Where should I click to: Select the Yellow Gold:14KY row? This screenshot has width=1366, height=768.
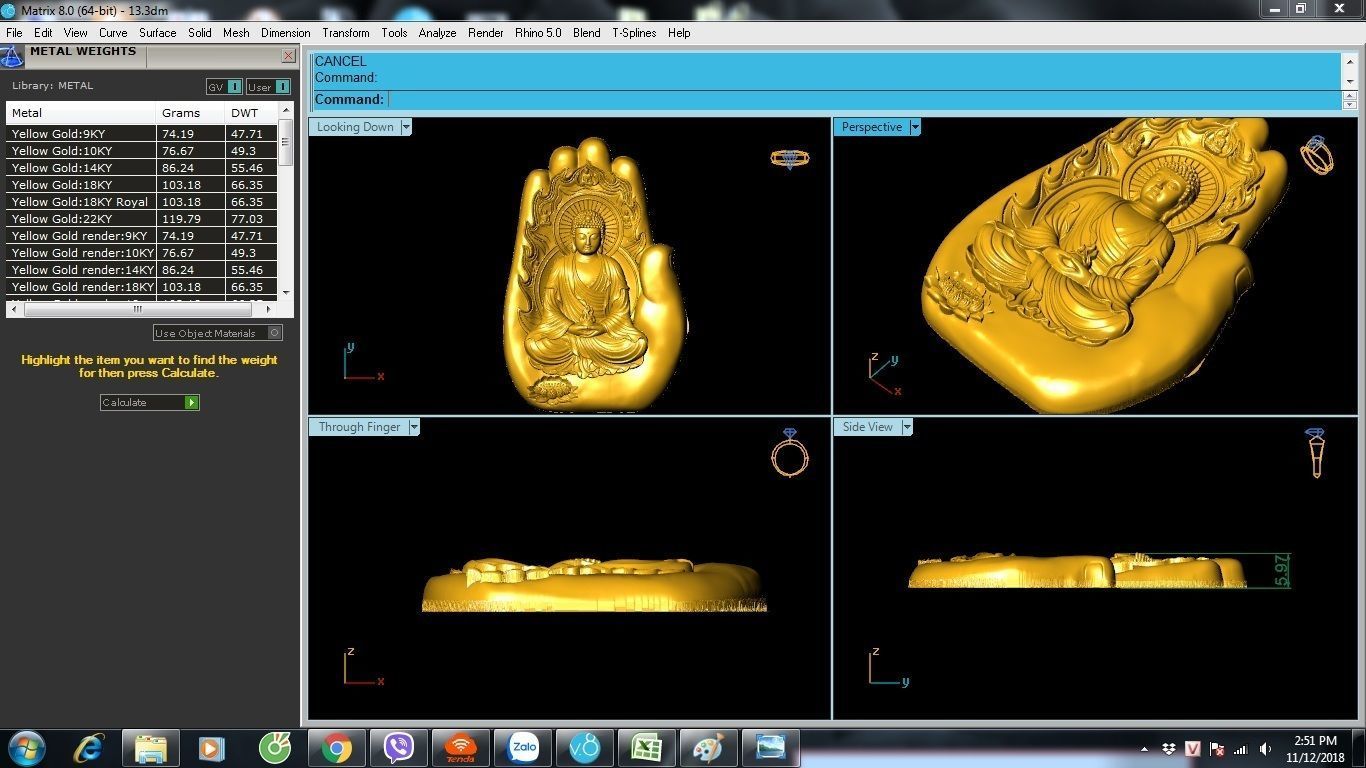click(141, 168)
